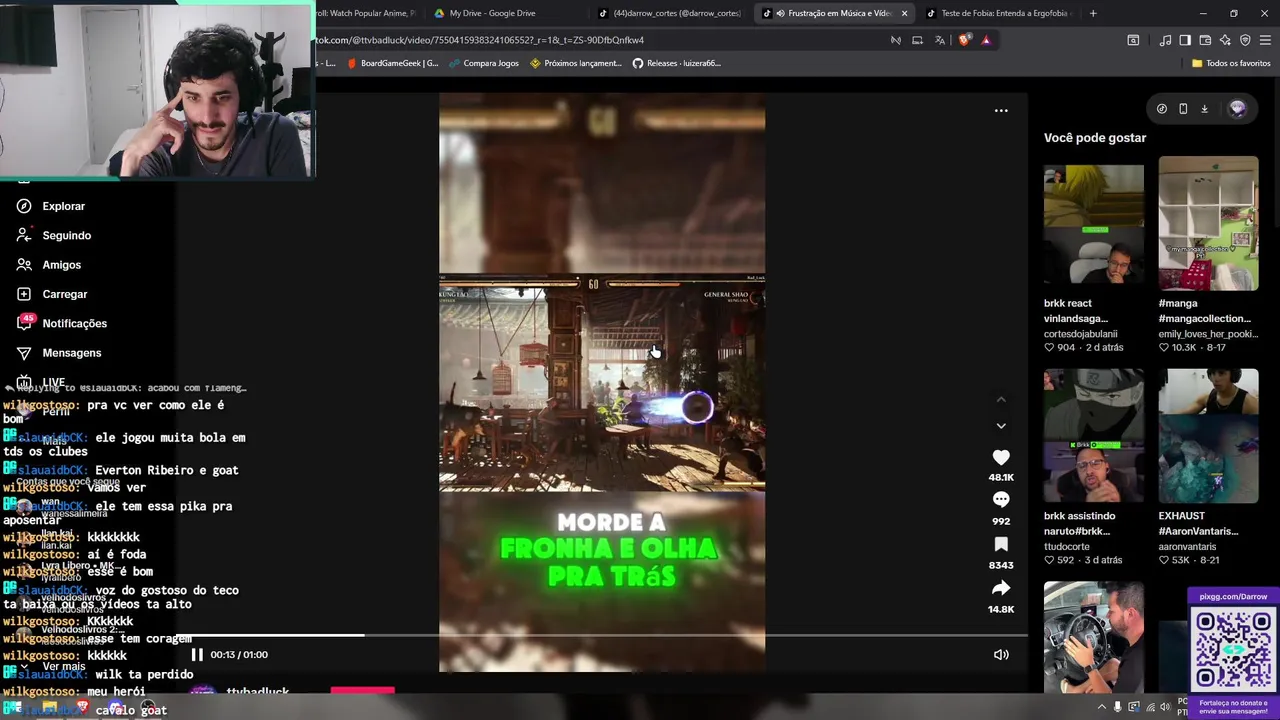Click the system tray network icon
Screen dimensions: 1280x720
point(1149,707)
